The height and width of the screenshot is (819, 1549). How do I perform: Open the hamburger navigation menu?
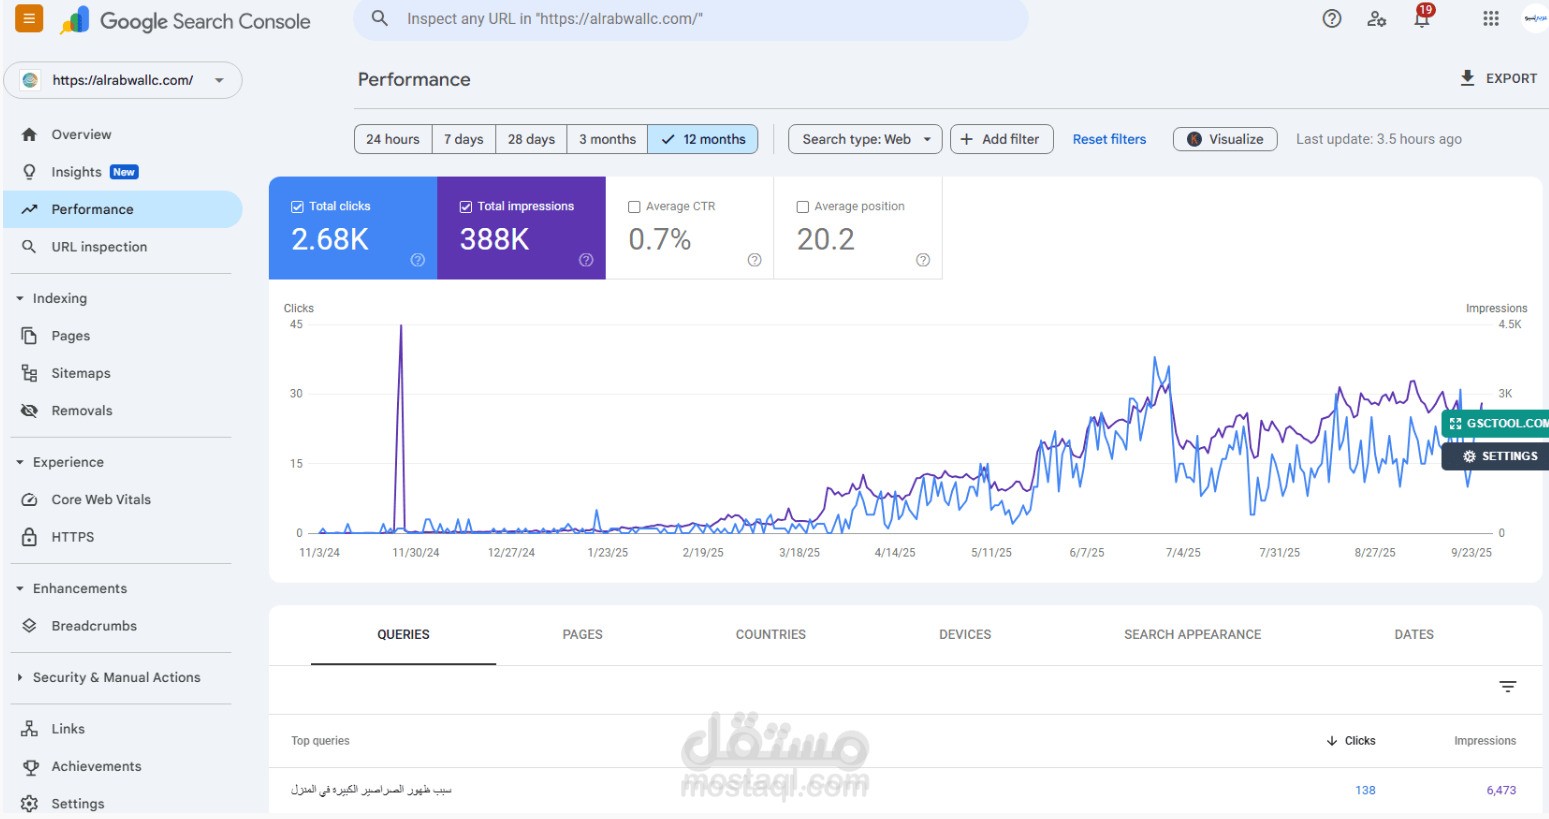point(29,18)
